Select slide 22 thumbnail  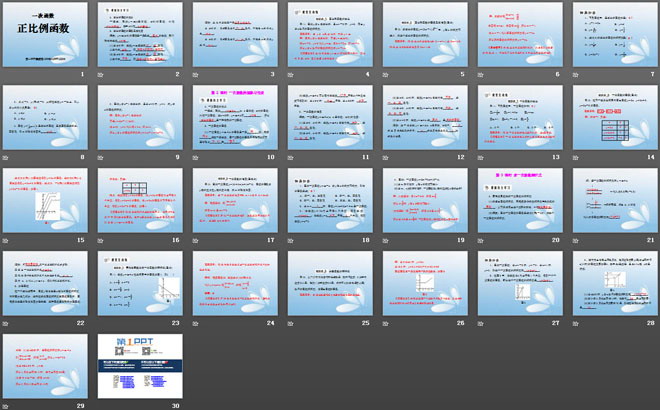pyautogui.click(x=45, y=283)
